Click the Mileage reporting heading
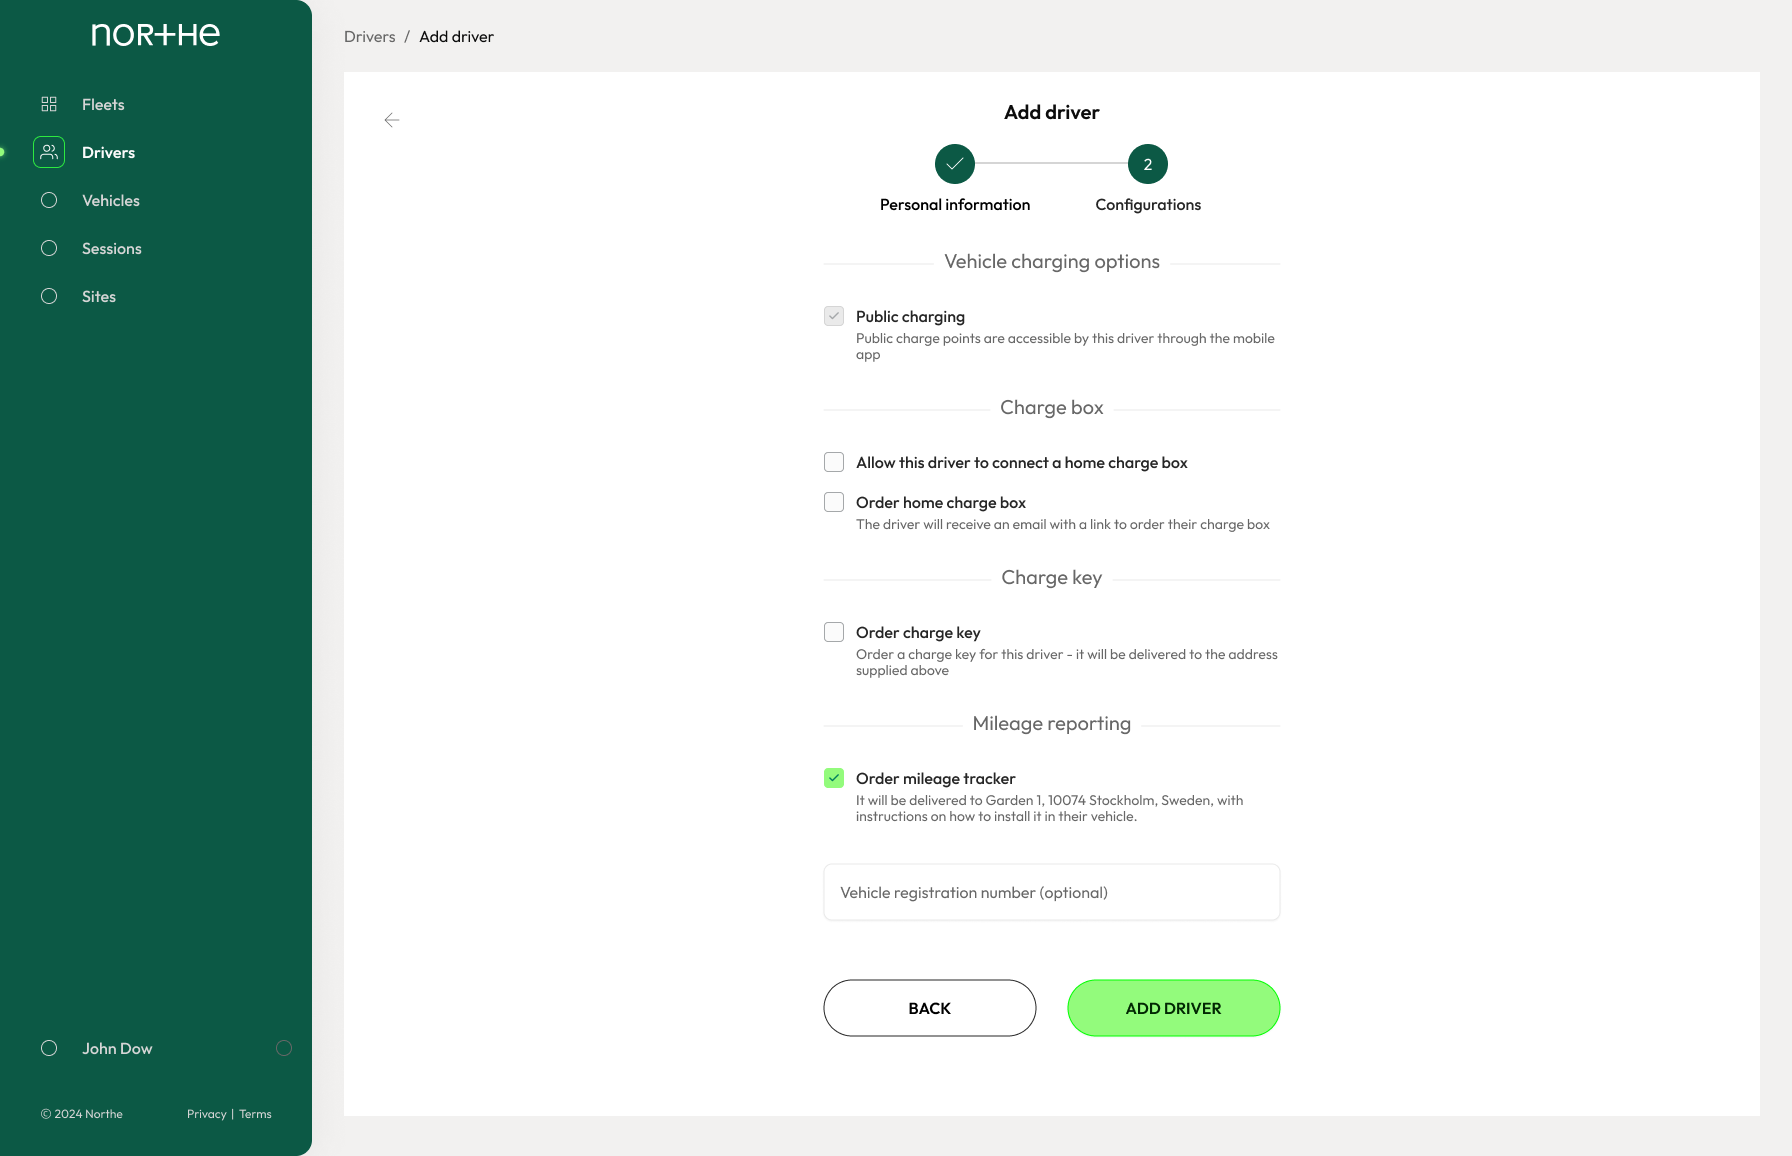The width and height of the screenshot is (1792, 1156). click(x=1052, y=723)
